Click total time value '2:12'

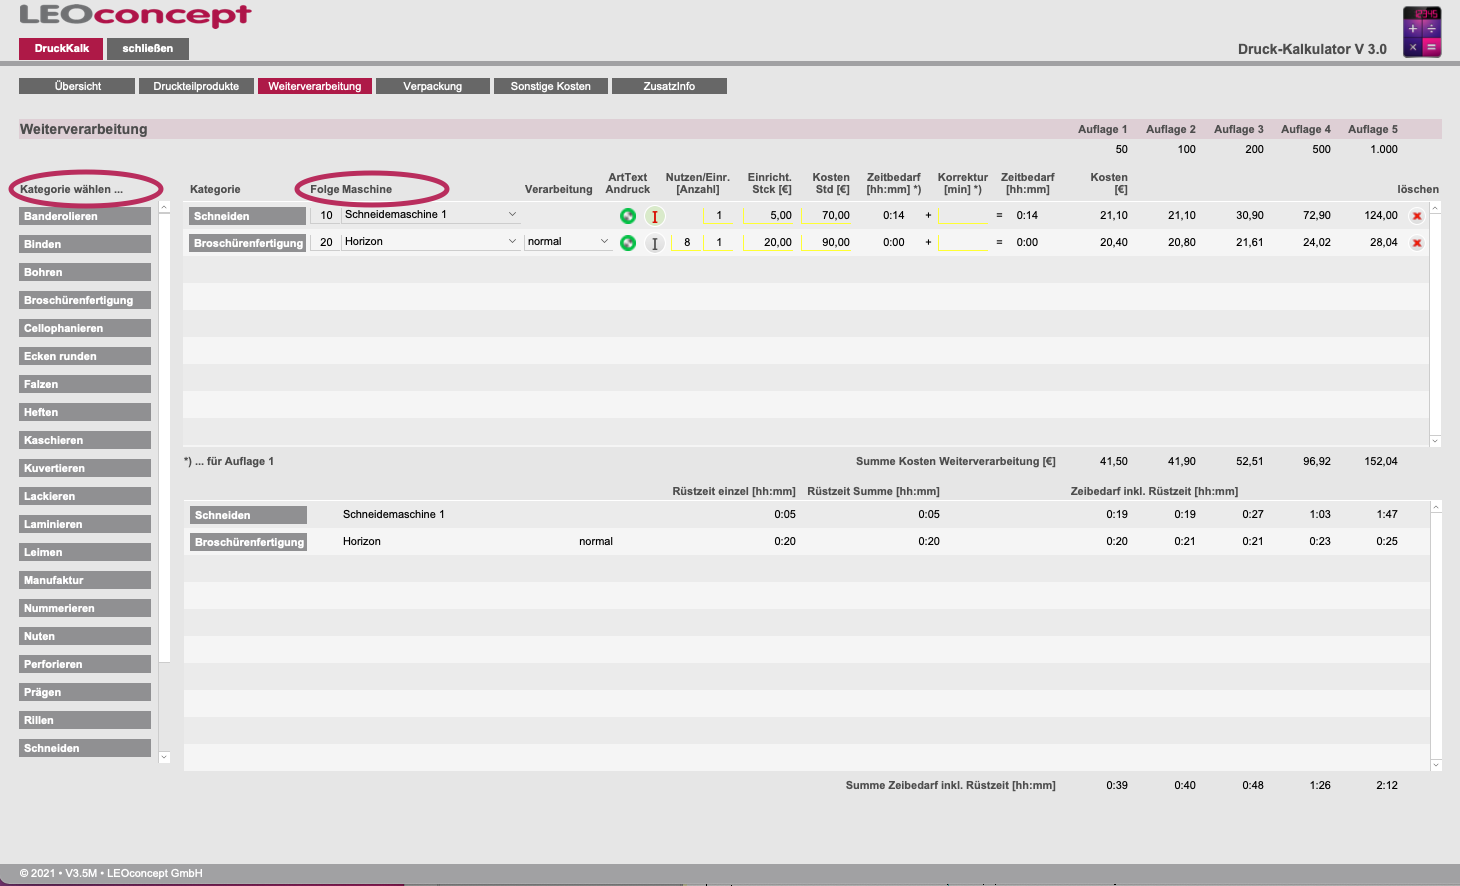[1386, 785]
